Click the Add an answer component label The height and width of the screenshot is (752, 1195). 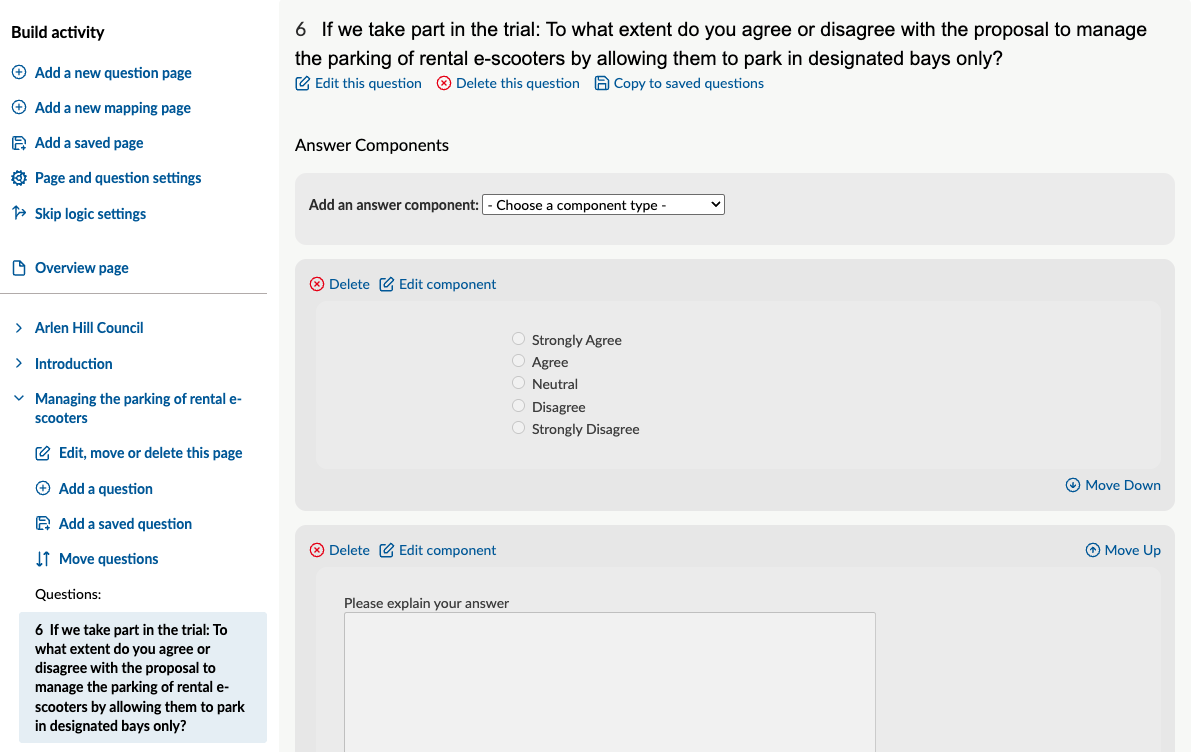point(393,205)
